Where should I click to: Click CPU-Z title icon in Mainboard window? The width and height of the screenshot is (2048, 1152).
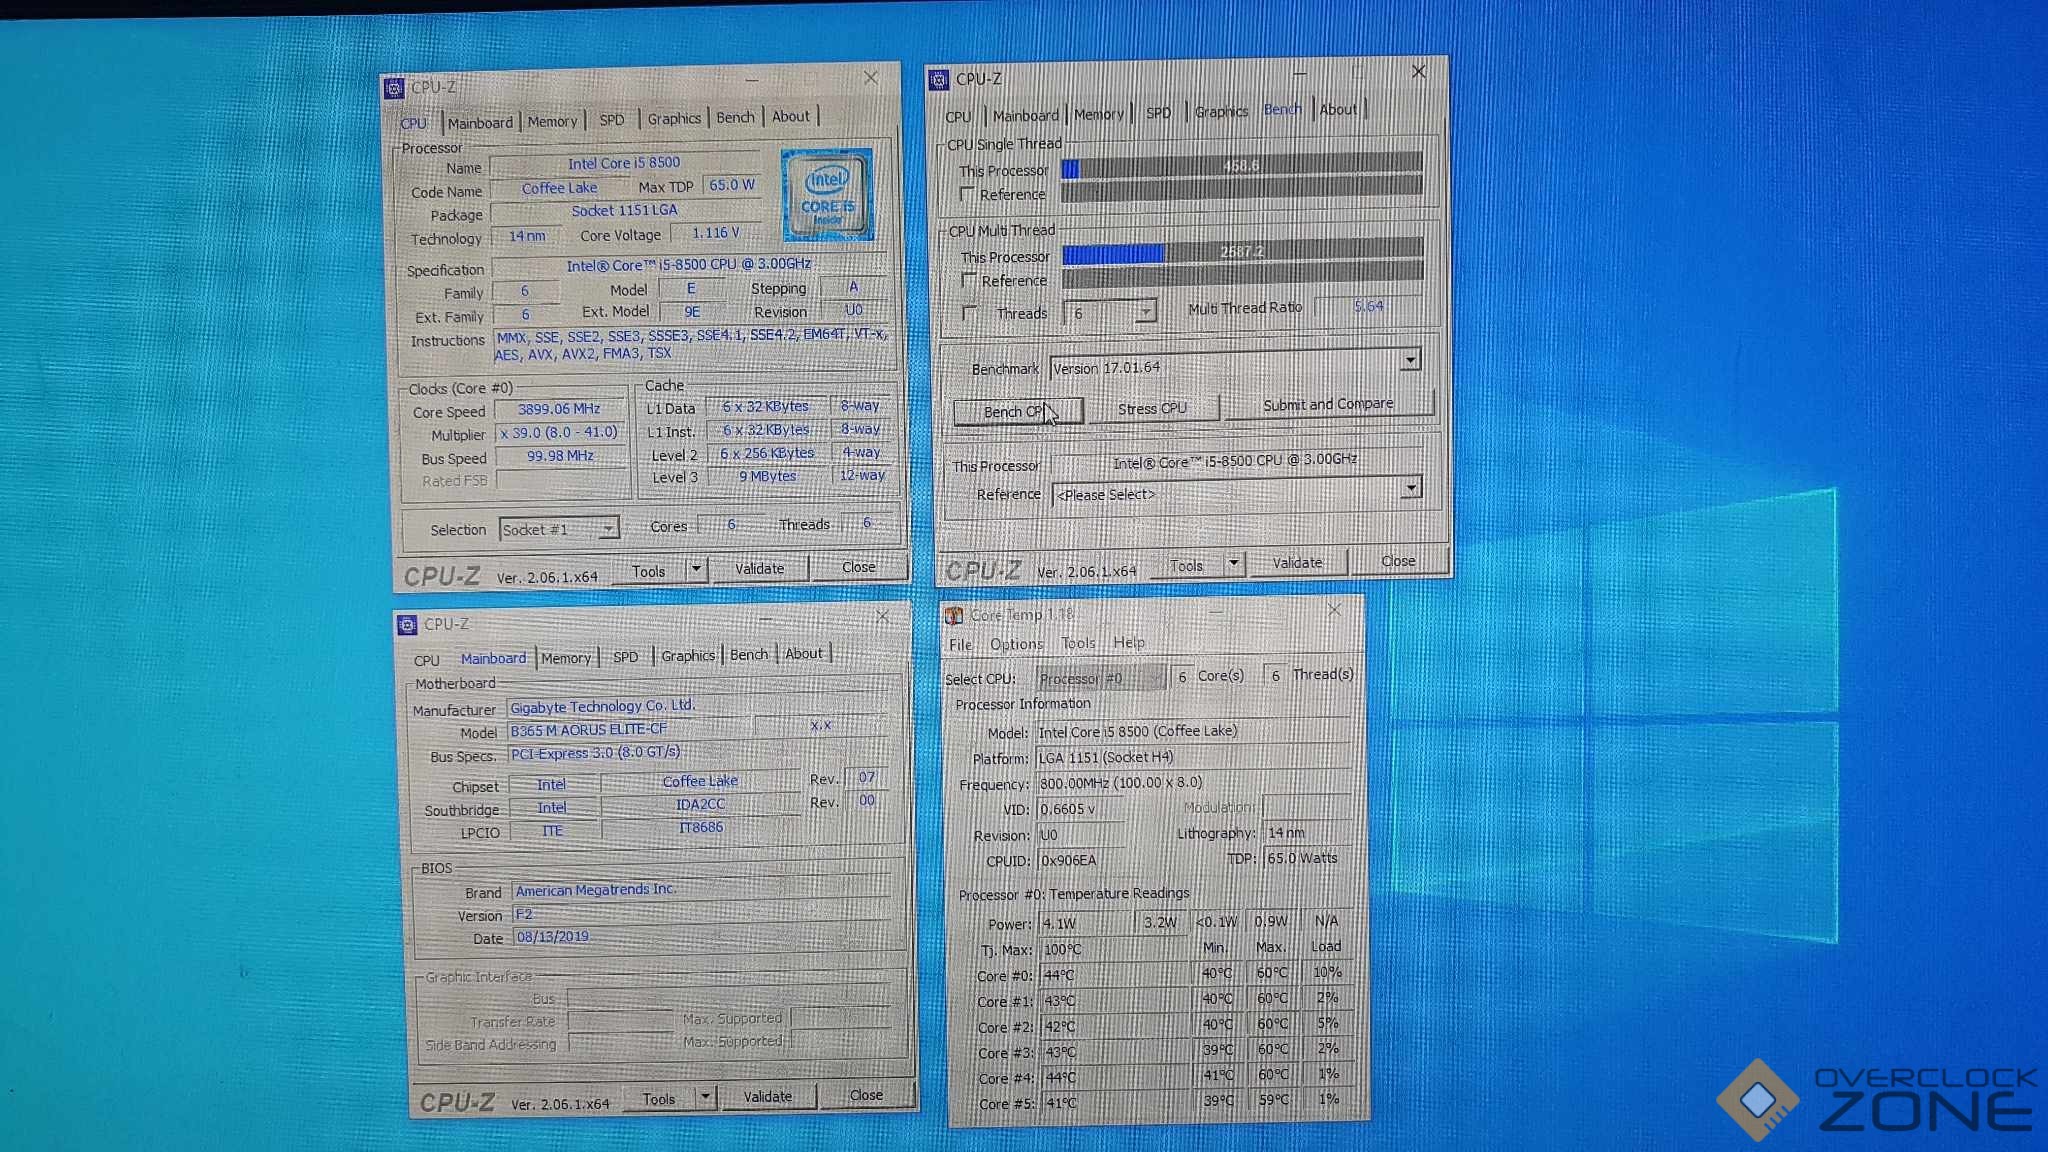tap(407, 625)
